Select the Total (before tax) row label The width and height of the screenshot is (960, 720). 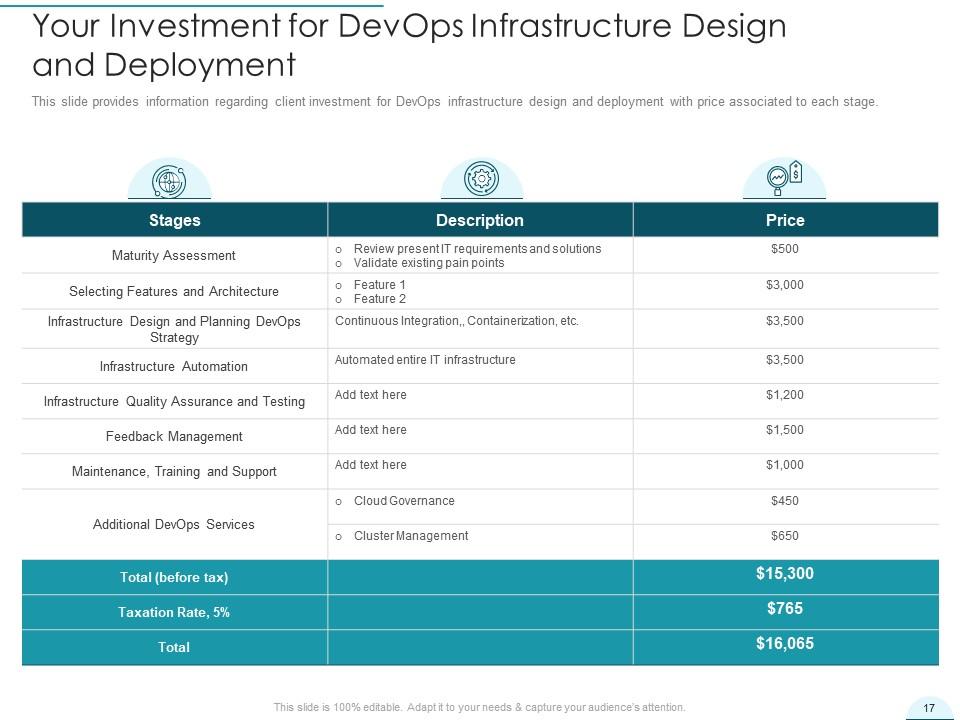(174, 577)
